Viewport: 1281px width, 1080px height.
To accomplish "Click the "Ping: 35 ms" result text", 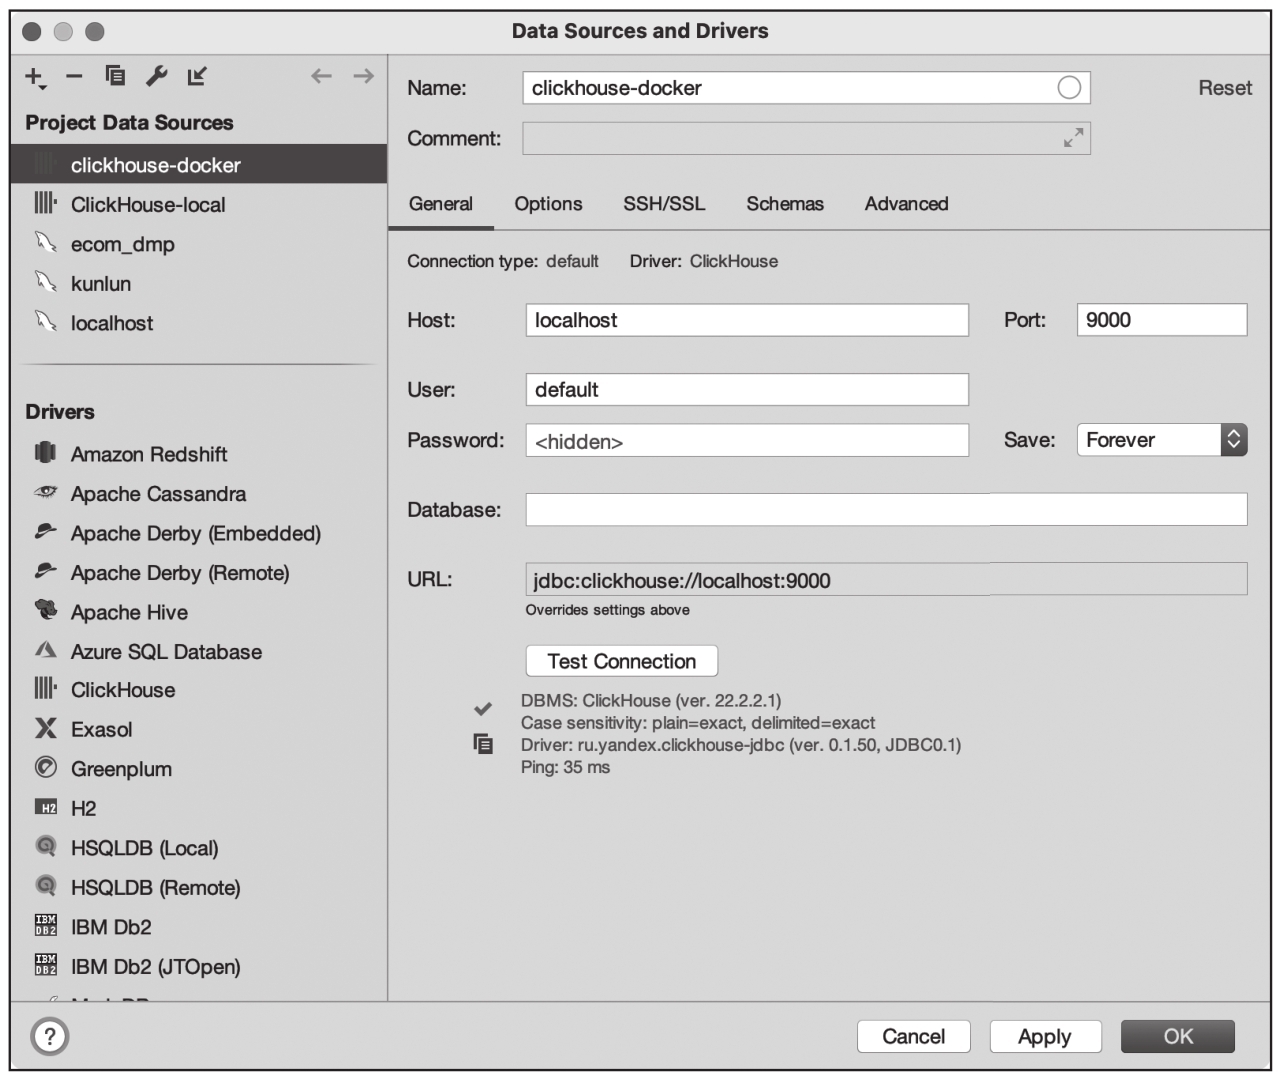I will tap(565, 767).
